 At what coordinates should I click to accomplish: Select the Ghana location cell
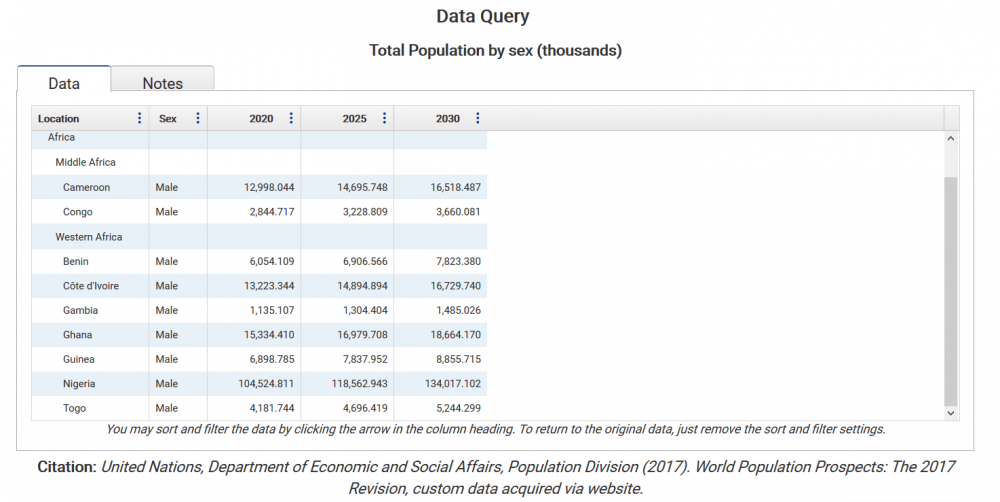[x=90, y=335]
